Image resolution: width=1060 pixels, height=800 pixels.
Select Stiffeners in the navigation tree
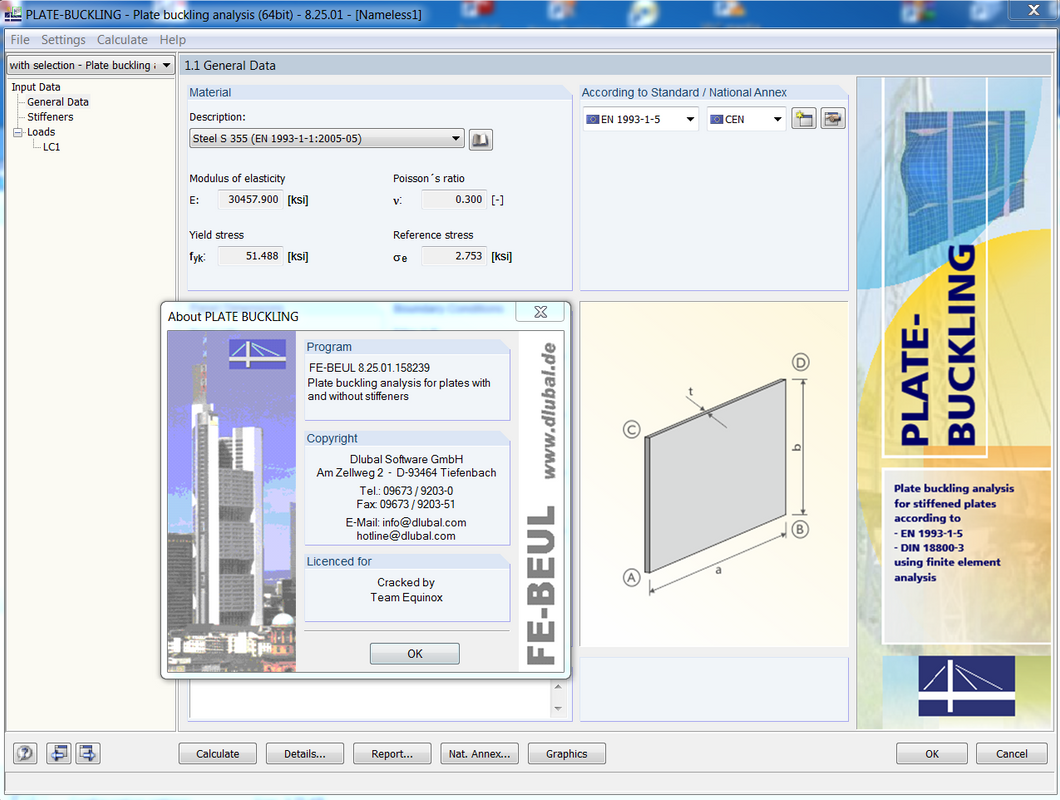[x=50, y=117]
